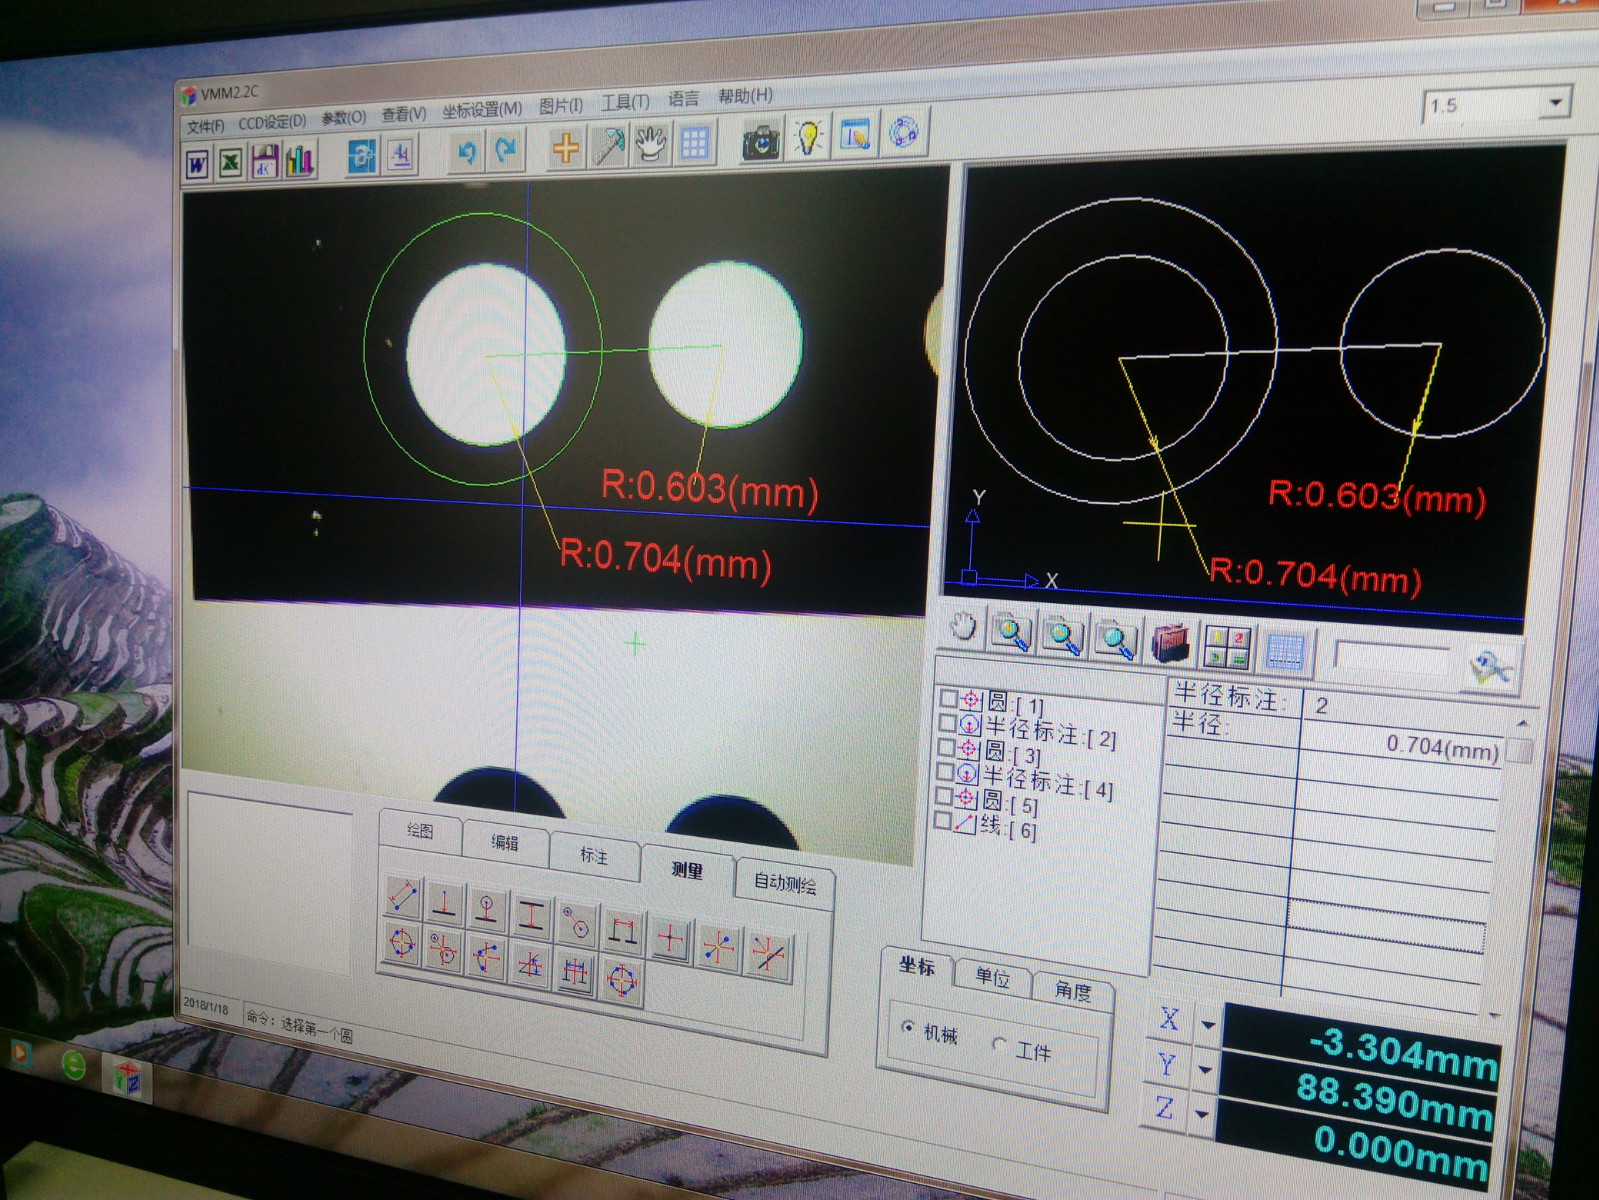Click the blue undo arrow icon

465,153
